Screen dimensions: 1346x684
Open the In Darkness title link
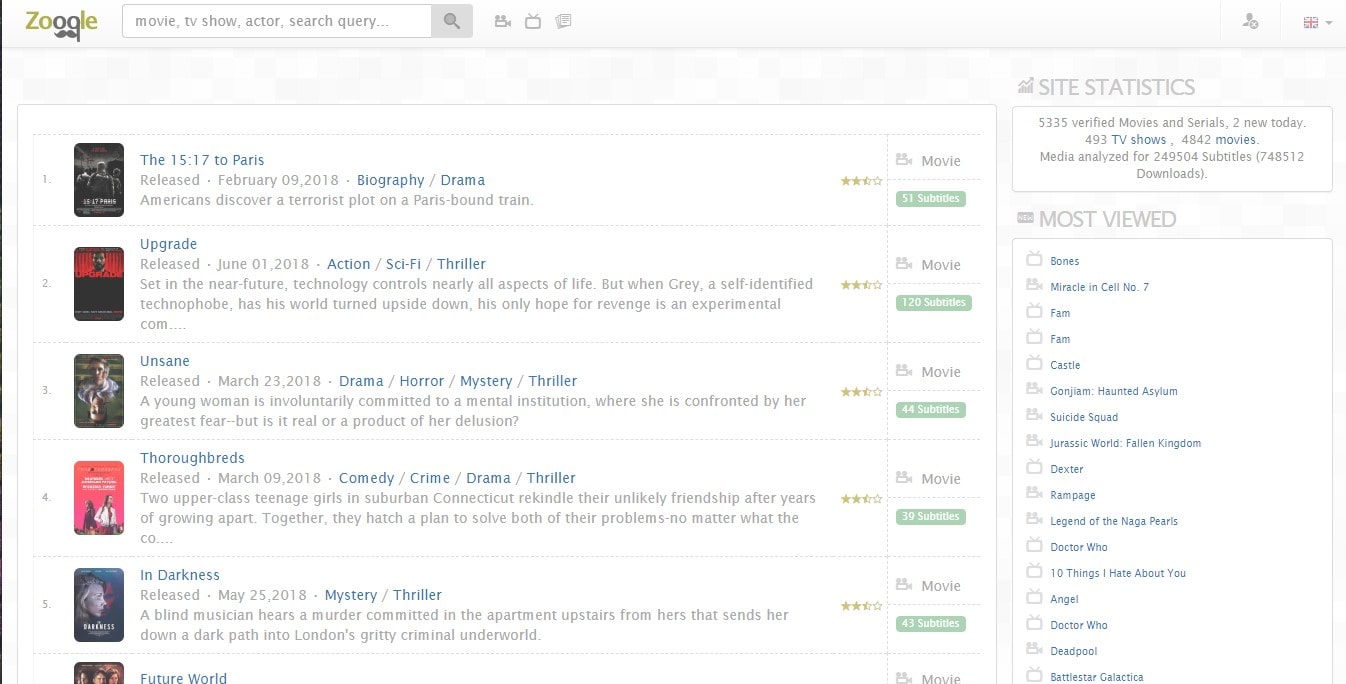click(180, 575)
